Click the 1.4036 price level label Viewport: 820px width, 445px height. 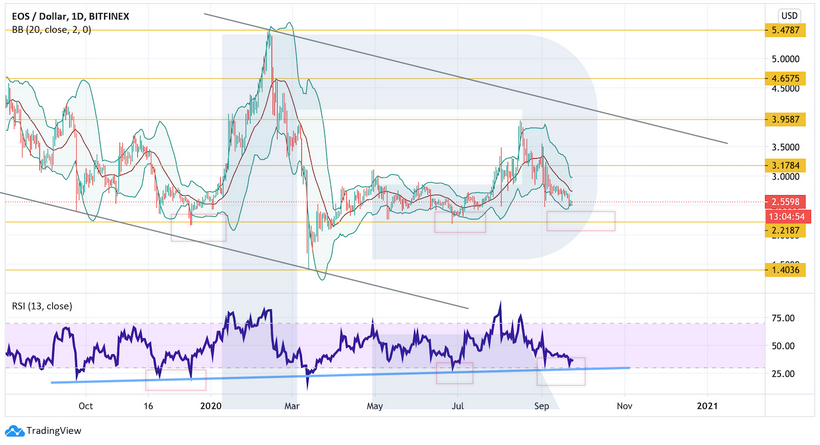point(785,270)
